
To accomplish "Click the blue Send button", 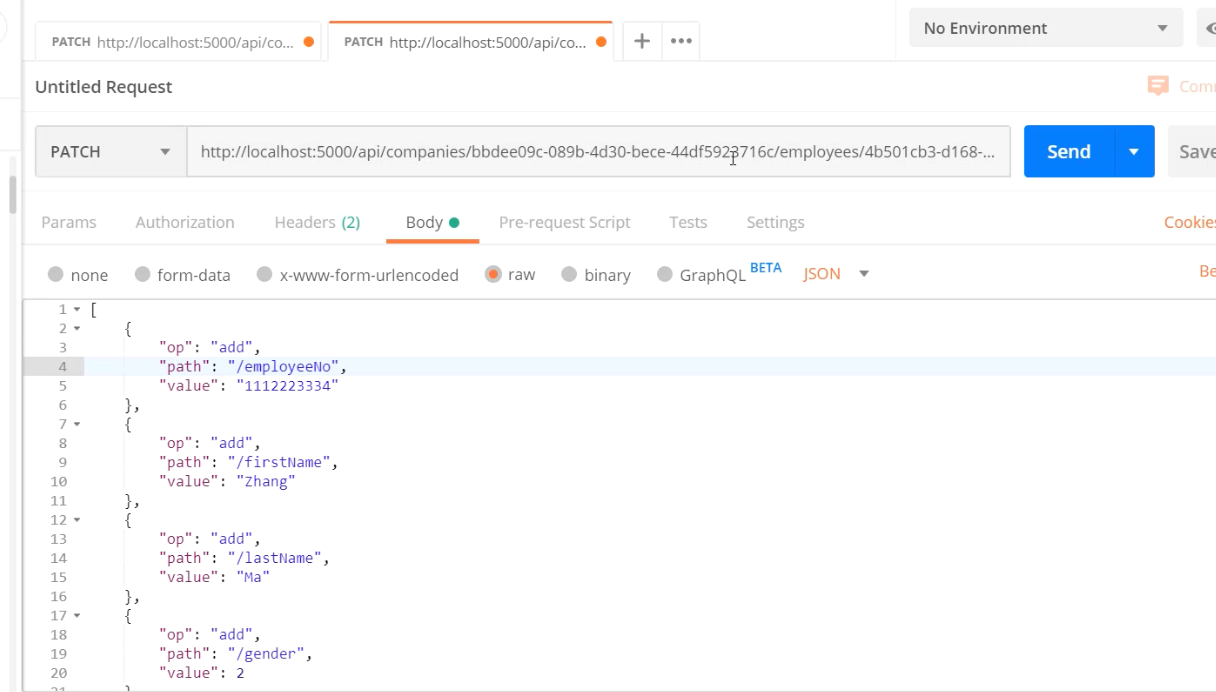I will tap(1068, 152).
